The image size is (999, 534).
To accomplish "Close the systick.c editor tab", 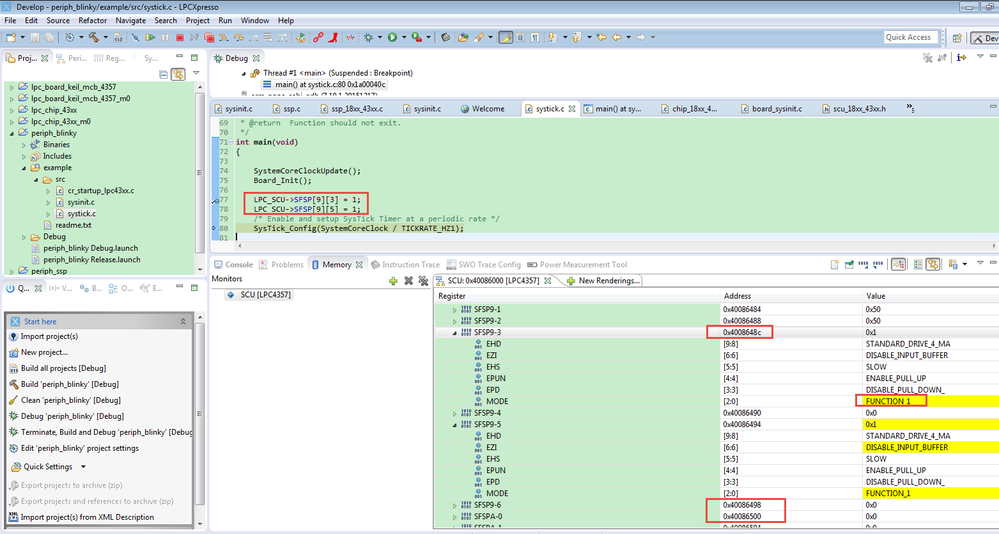I will tap(571, 109).
